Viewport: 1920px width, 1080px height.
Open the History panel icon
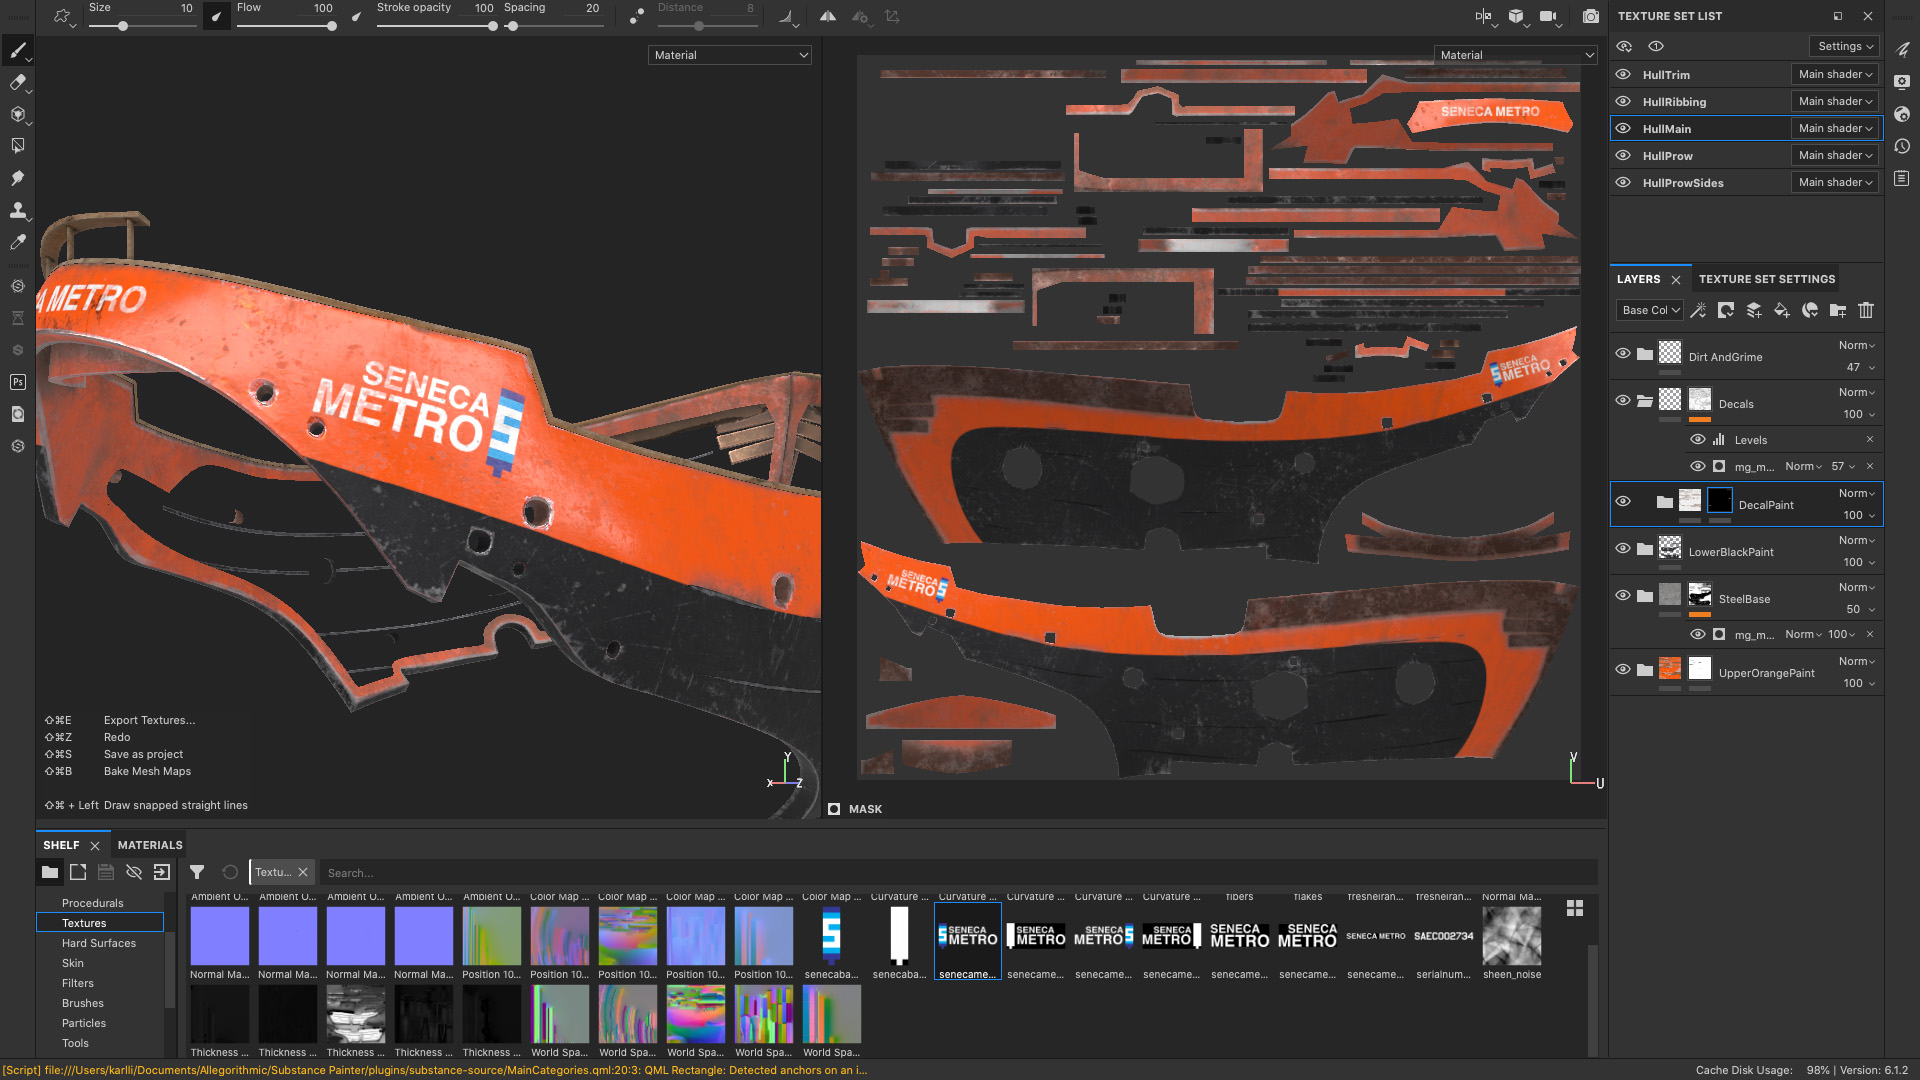1902,146
